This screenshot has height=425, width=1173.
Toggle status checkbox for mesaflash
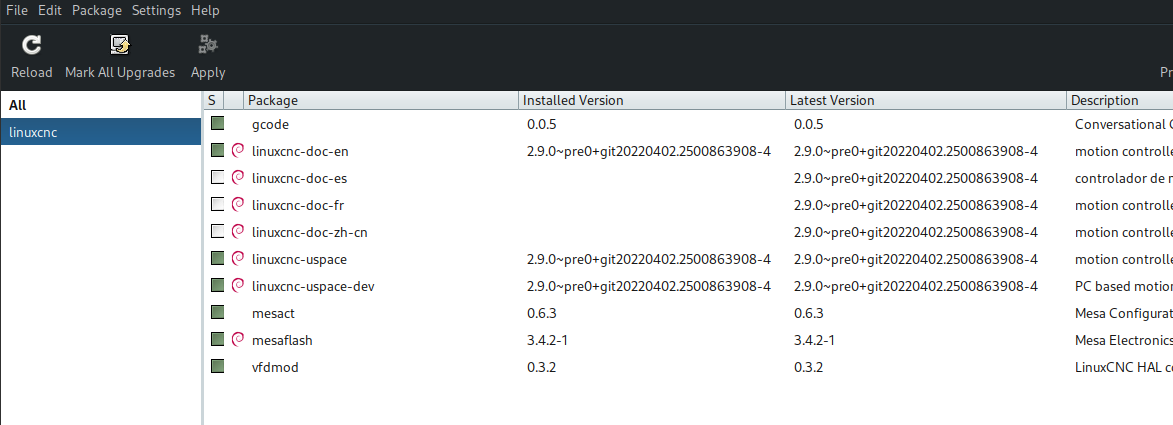click(218, 339)
